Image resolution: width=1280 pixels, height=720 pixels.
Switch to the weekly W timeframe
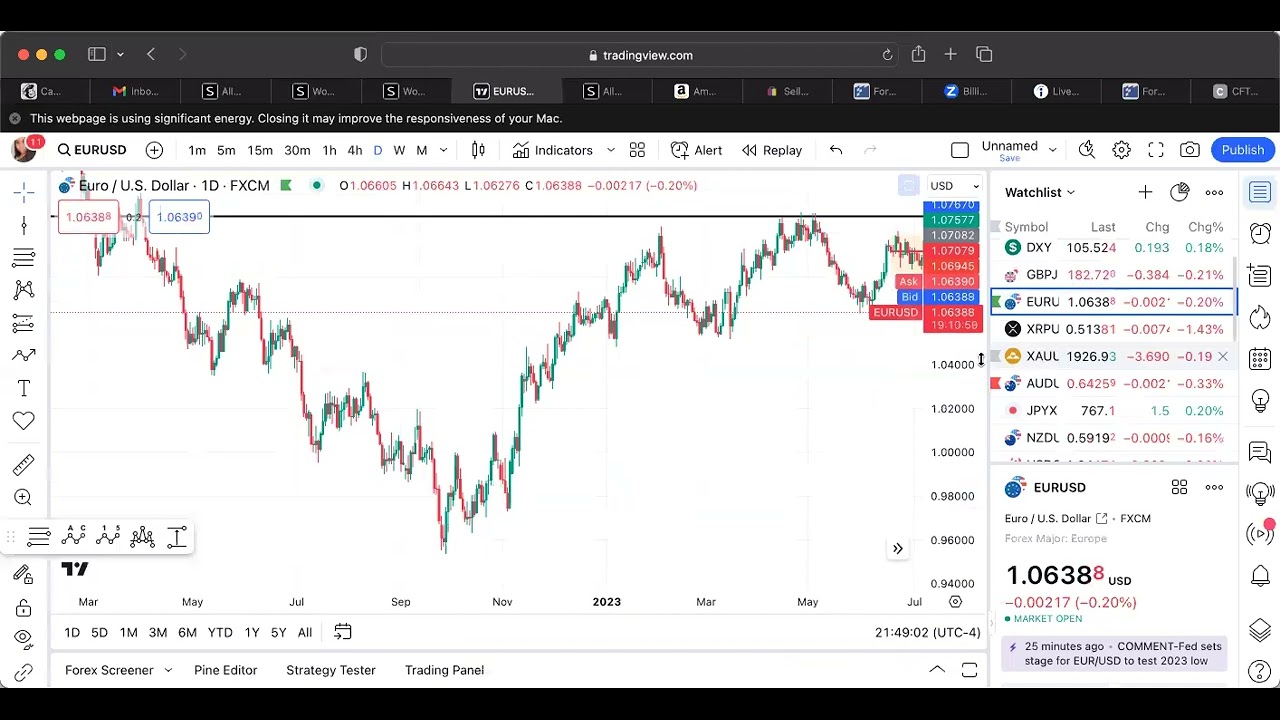[399, 150]
